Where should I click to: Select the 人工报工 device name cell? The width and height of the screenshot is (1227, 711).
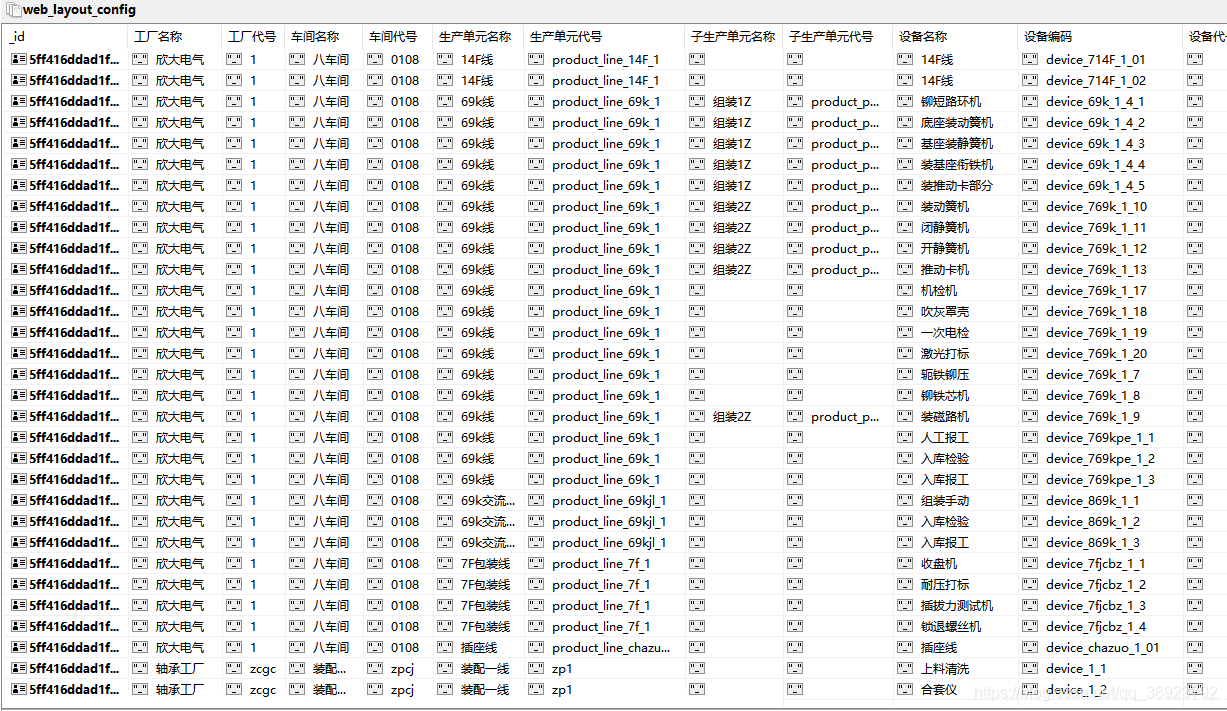click(x=945, y=438)
